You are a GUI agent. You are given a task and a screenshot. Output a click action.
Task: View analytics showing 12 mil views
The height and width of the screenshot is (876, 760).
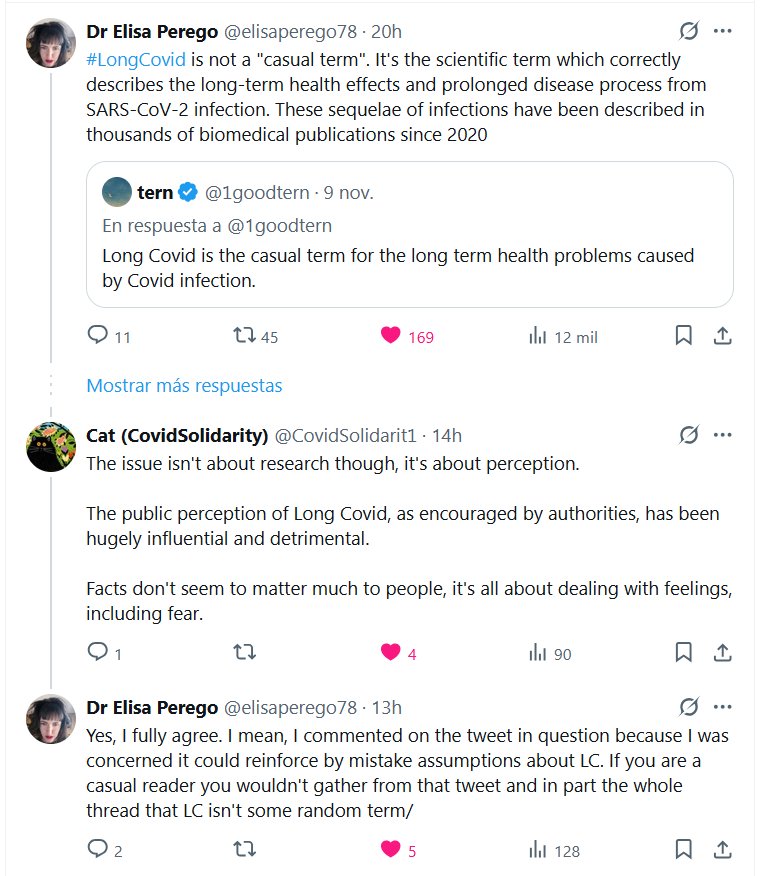point(538,336)
